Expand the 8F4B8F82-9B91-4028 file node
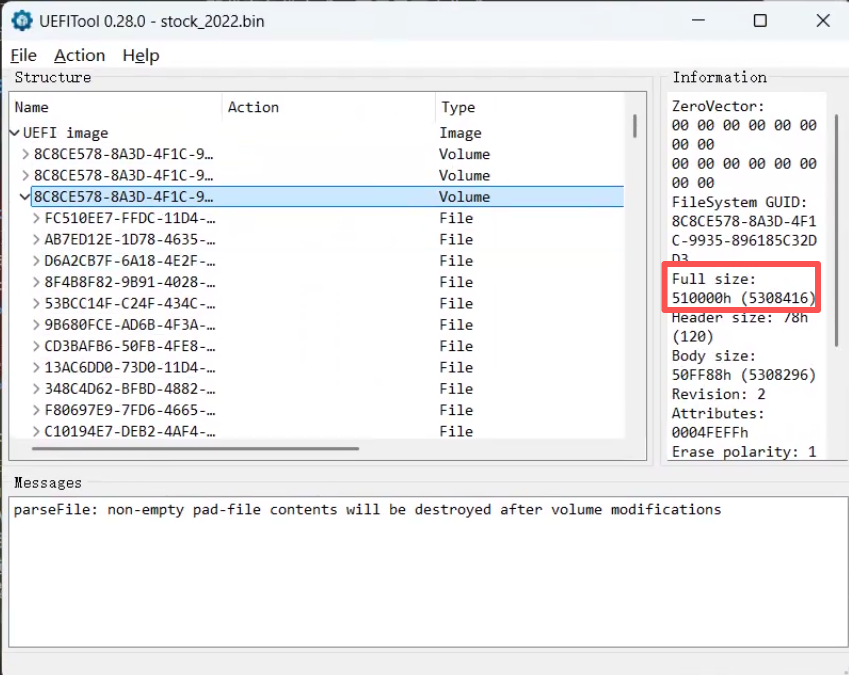 (36, 282)
